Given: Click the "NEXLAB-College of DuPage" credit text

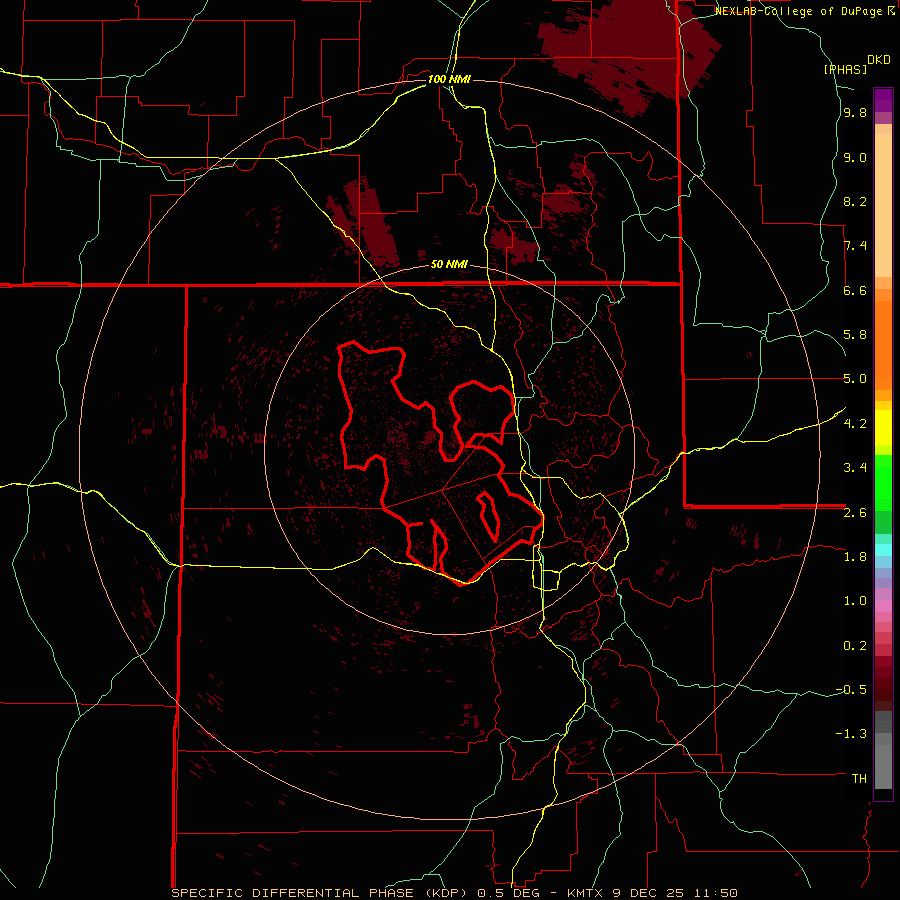Looking at the screenshot, I should pos(798,11).
